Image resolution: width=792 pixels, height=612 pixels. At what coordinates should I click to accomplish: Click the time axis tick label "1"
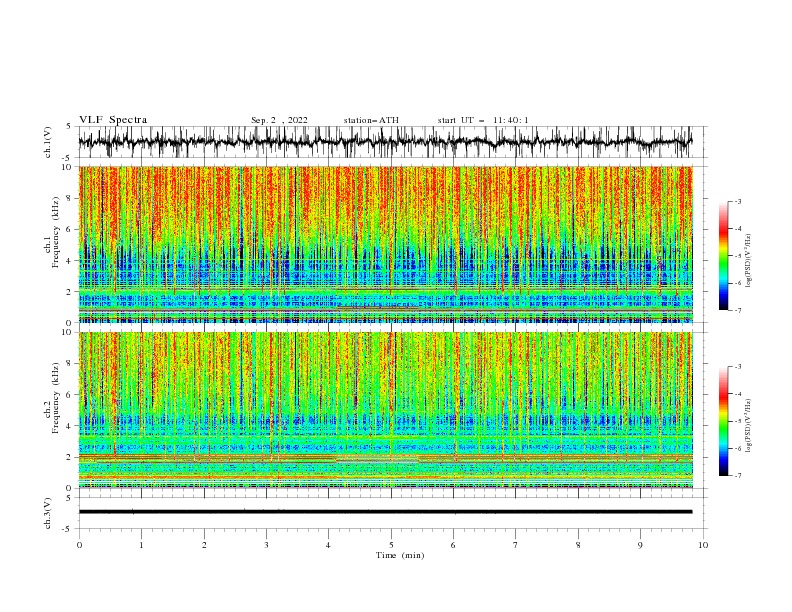(141, 545)
